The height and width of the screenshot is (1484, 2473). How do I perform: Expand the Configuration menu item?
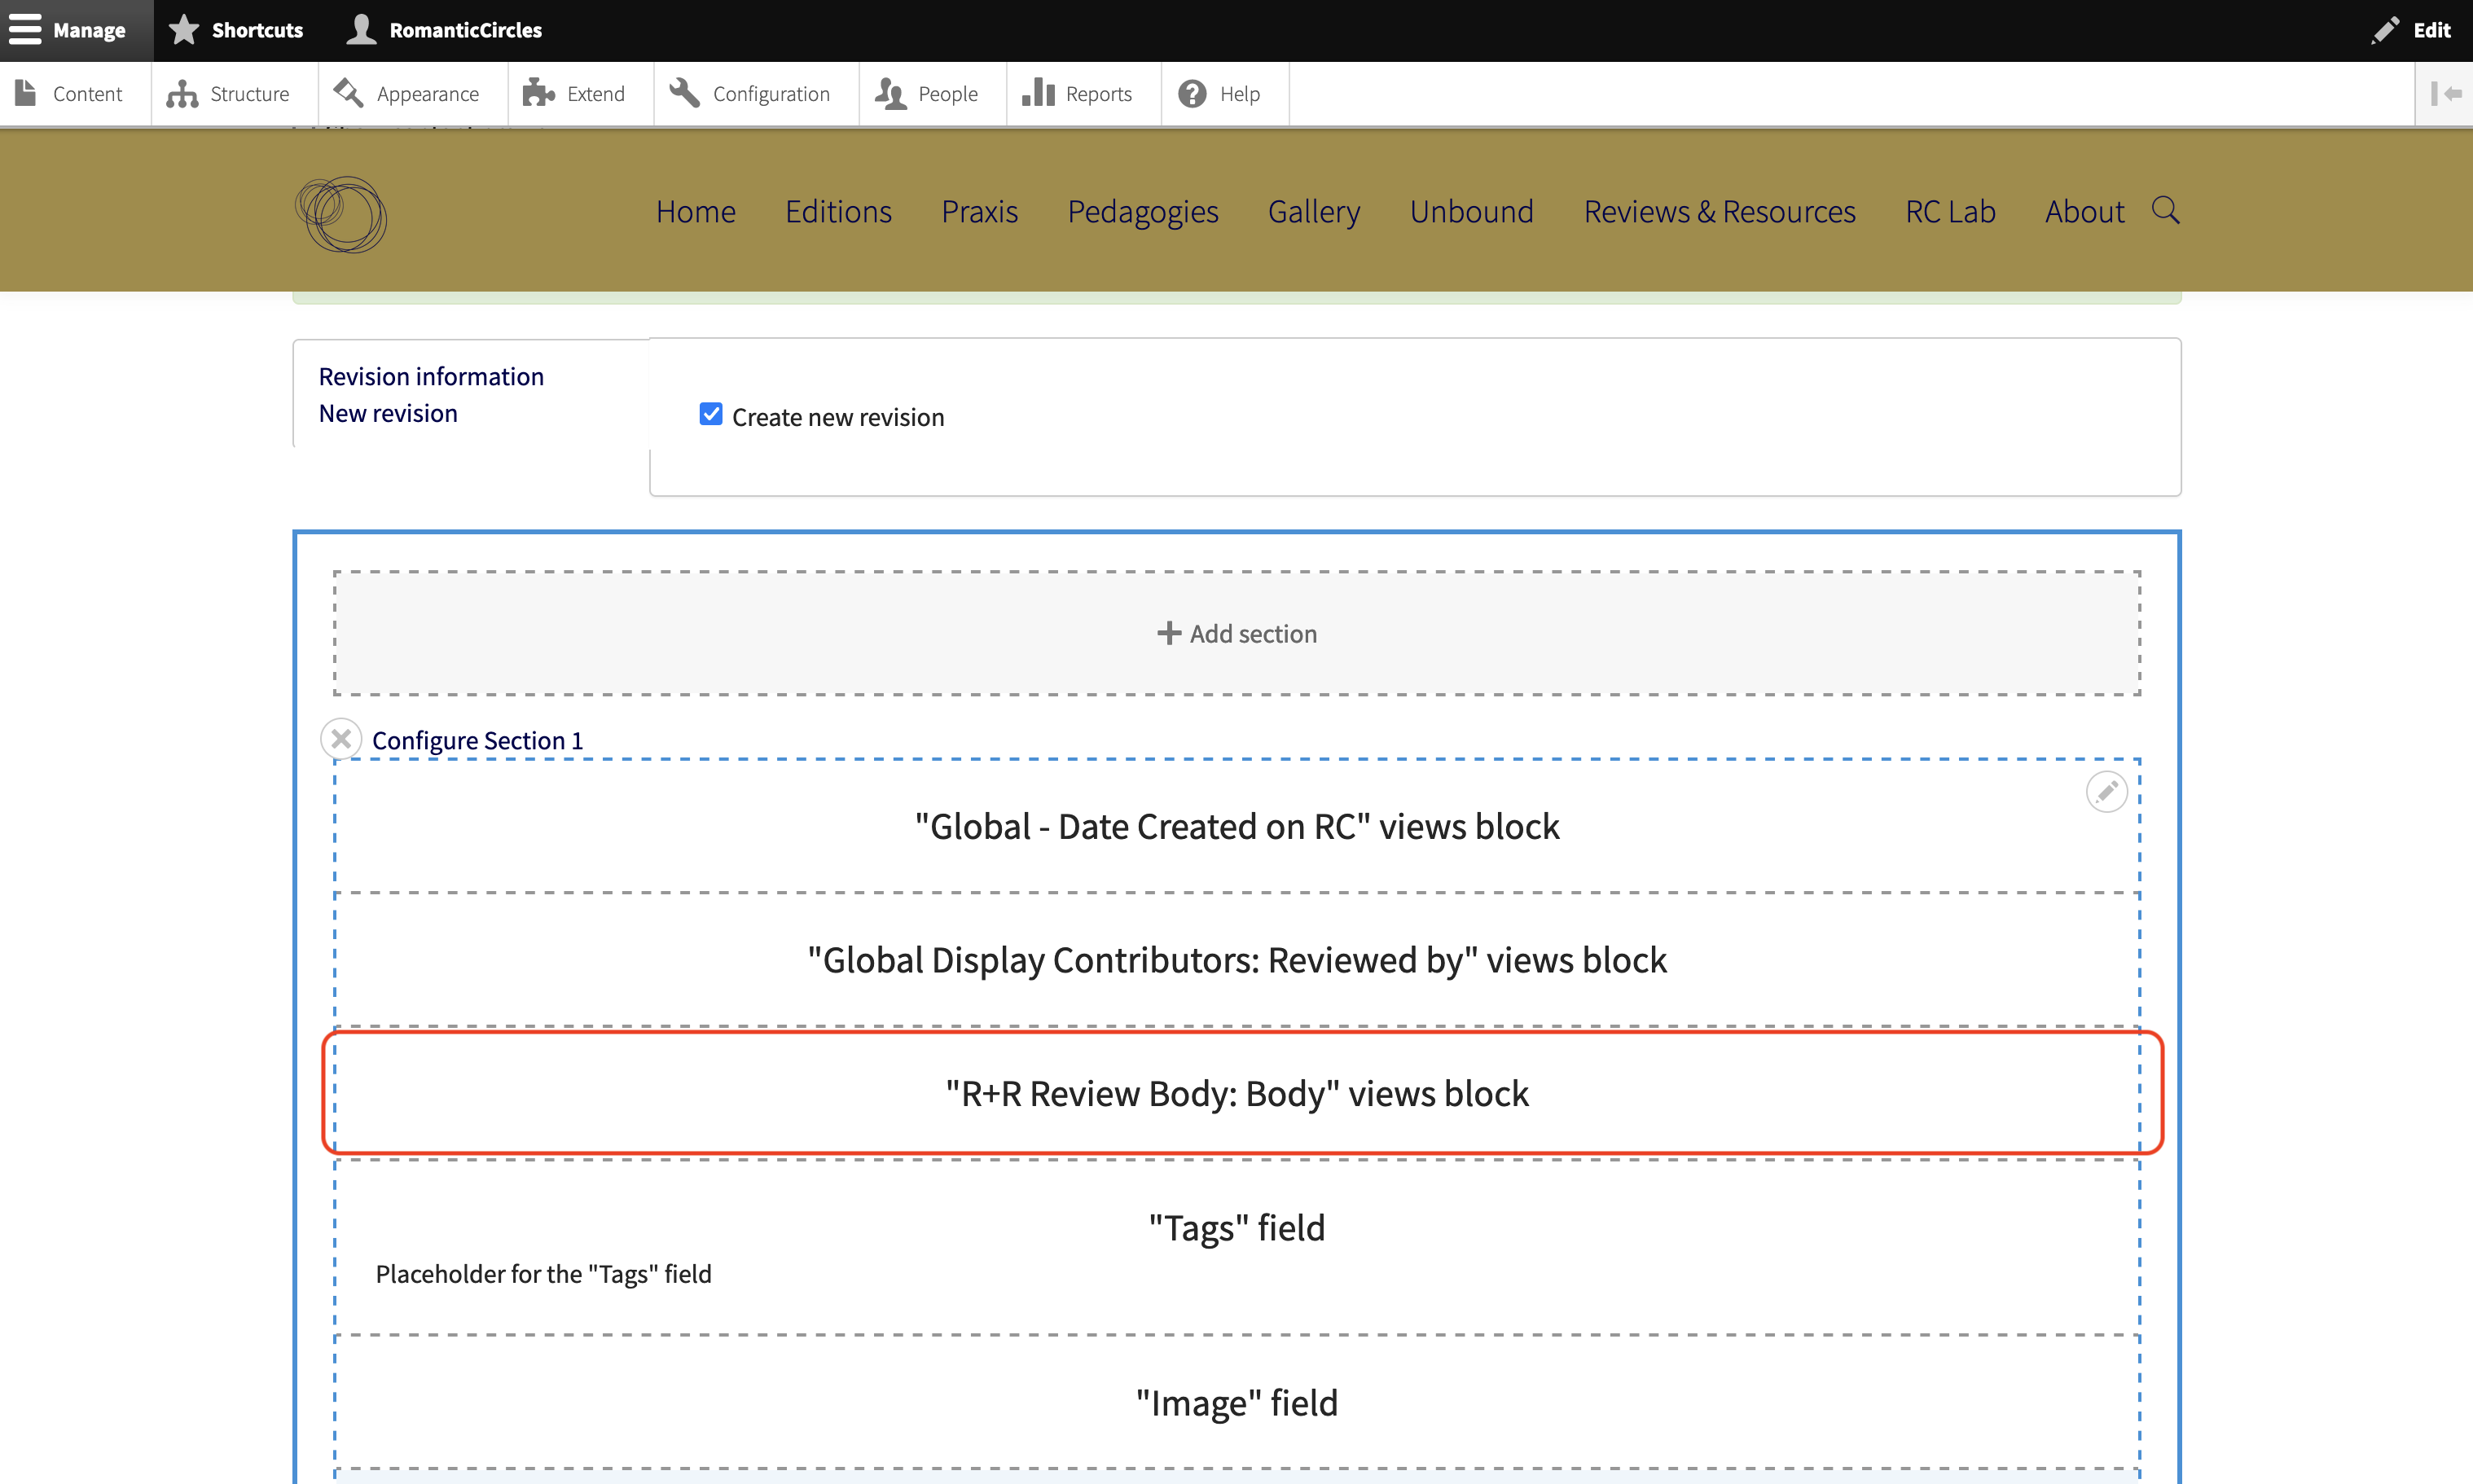(768, 94)
